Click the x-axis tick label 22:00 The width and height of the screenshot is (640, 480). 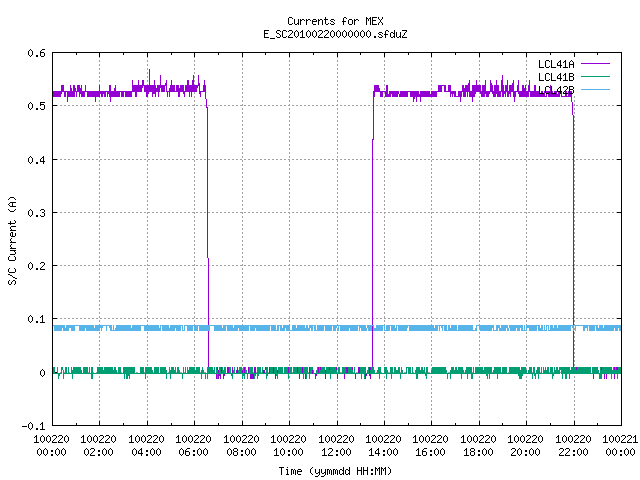point(573,453)
